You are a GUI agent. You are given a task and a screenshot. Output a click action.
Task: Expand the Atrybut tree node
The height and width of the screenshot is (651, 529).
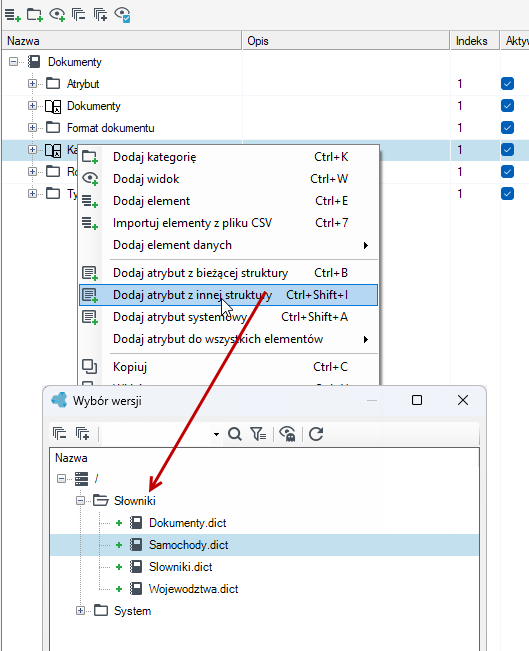pos(32,84)
